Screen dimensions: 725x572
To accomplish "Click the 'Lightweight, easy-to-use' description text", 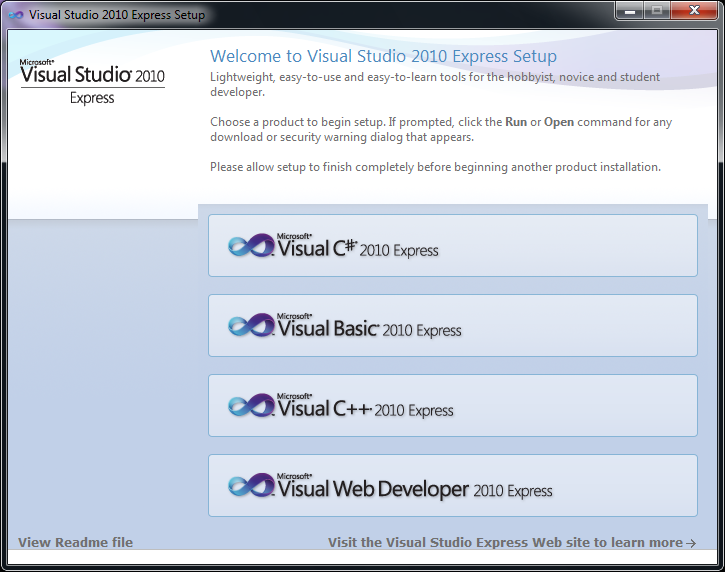I will tap(435, 84).
